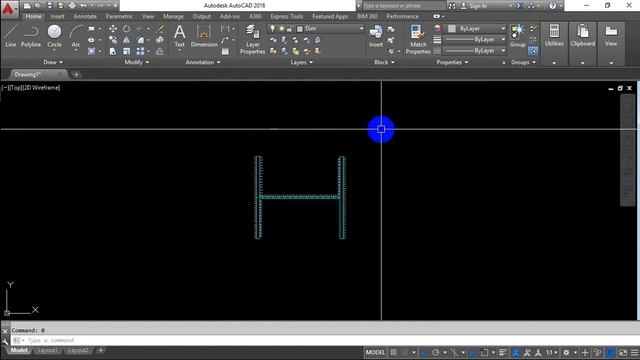
Task: Toggle the grid display in status bar
Action: [393, 352]
